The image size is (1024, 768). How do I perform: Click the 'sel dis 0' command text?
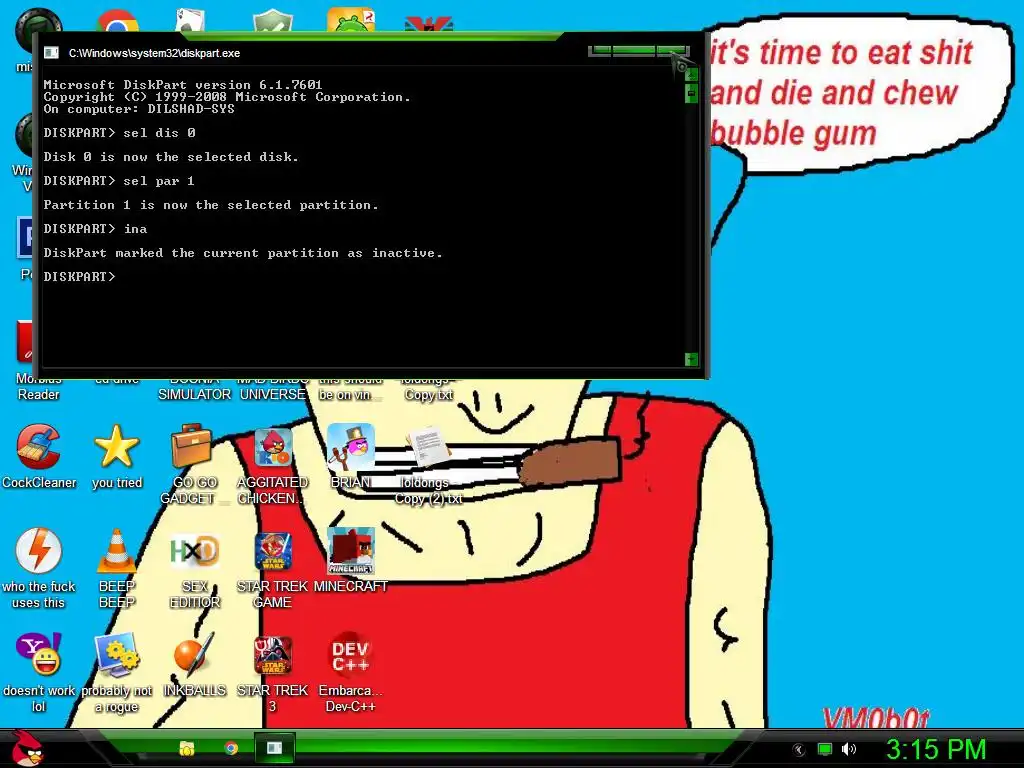[159, 133]
